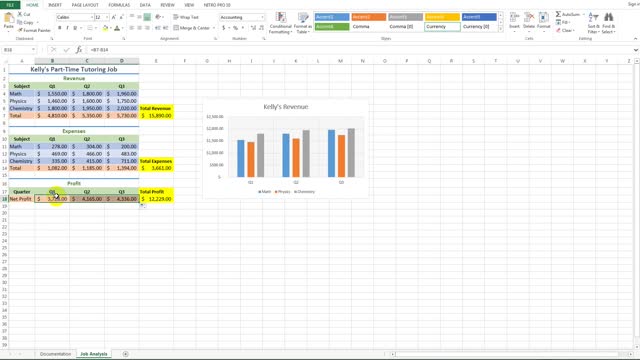The height and width of the screenshot is (360, 640).
Task: Open Find & Select binoculars
Action: click(x=609, y=23)
